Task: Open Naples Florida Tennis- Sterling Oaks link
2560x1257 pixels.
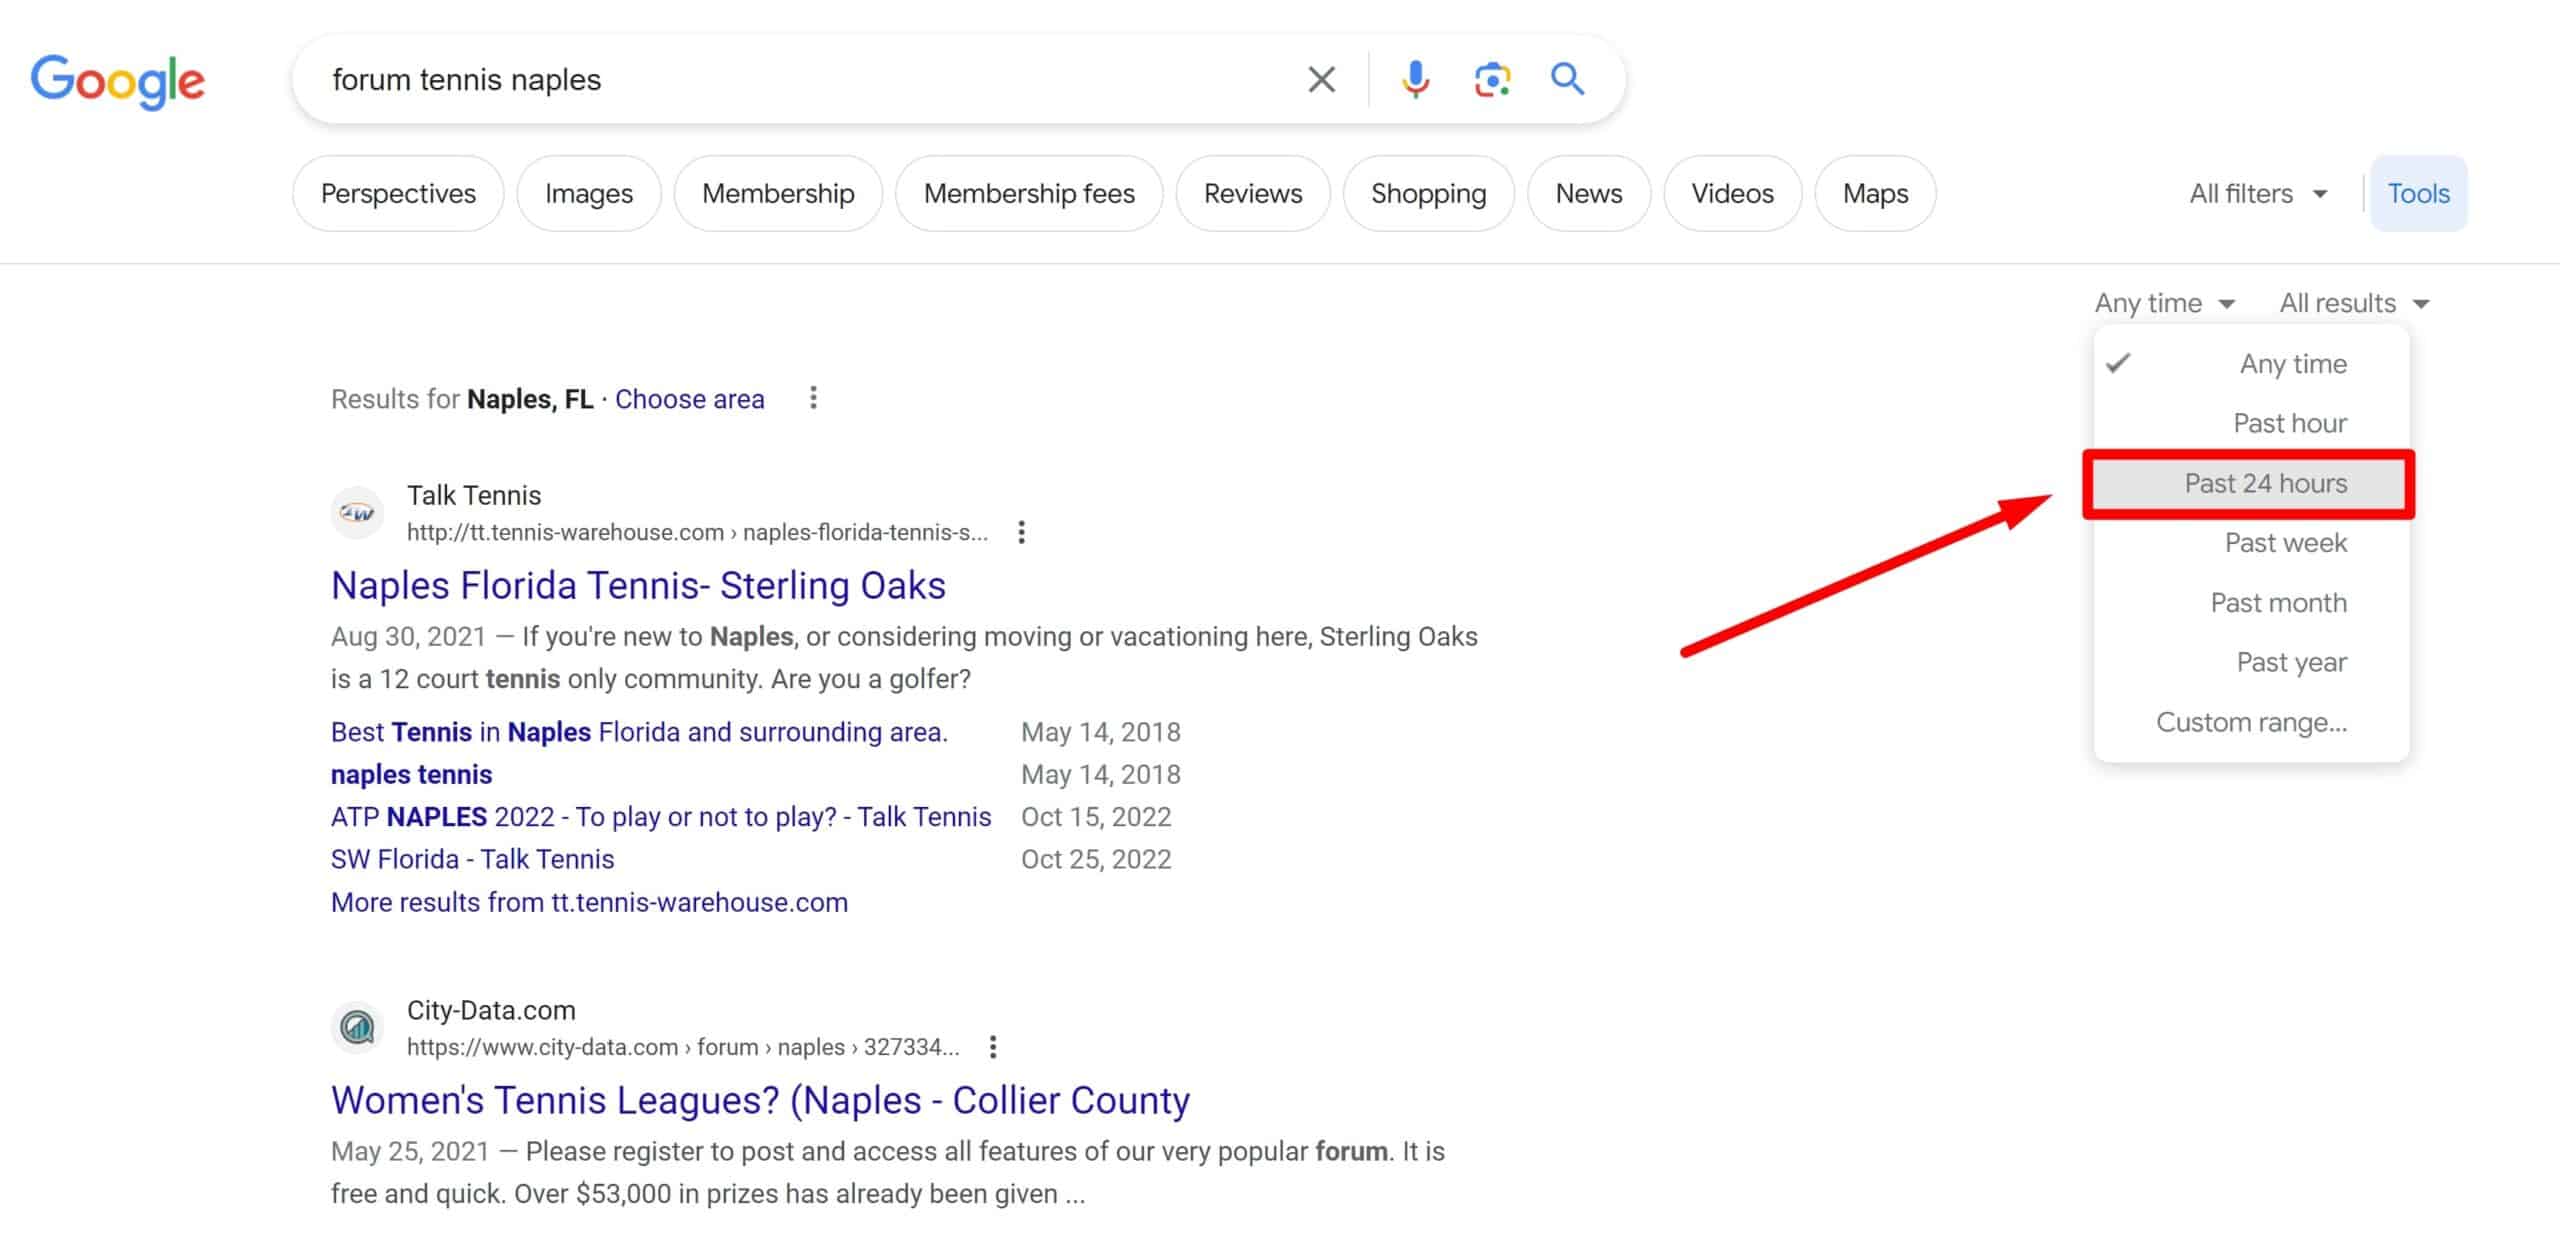Action: (638, 586)
